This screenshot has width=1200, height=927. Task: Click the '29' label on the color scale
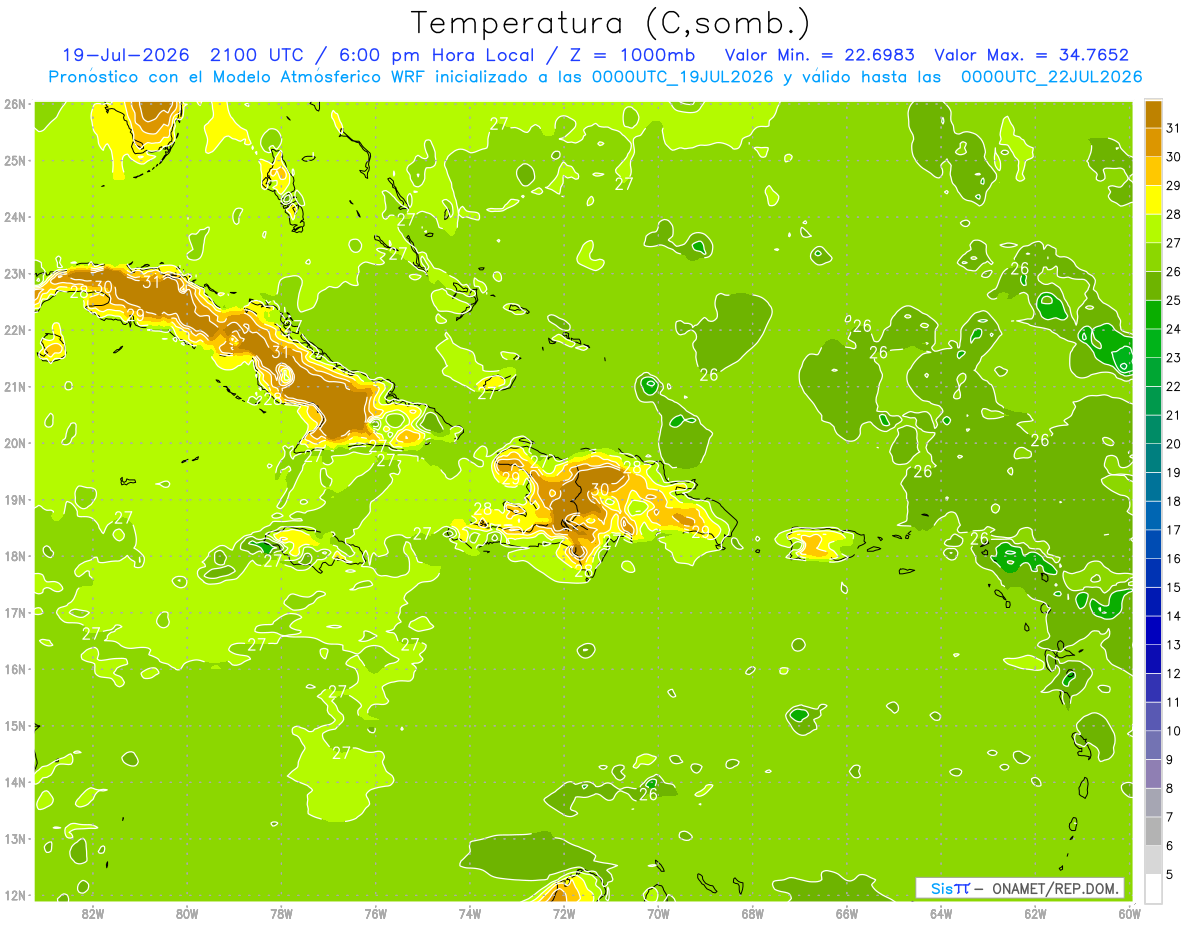[x=1173, y=185]
